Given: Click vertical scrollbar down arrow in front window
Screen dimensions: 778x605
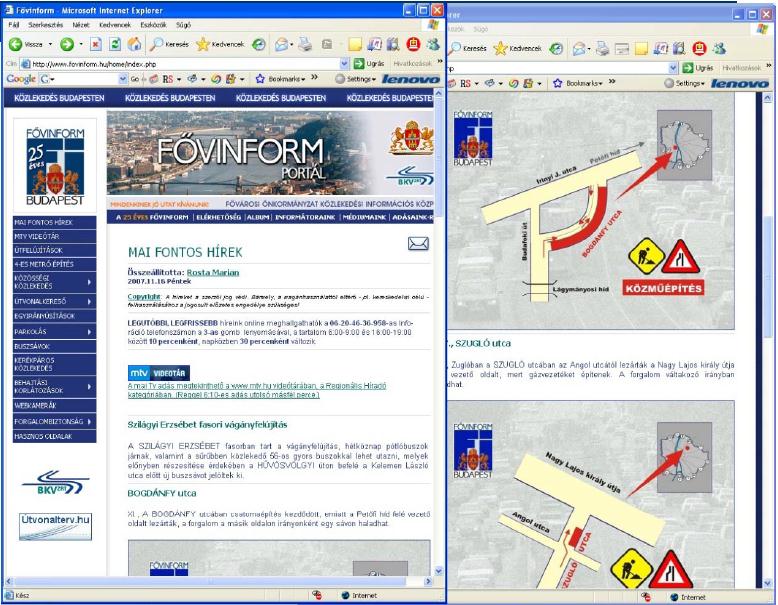Looking at the screenshot, I should pos(438,571).
